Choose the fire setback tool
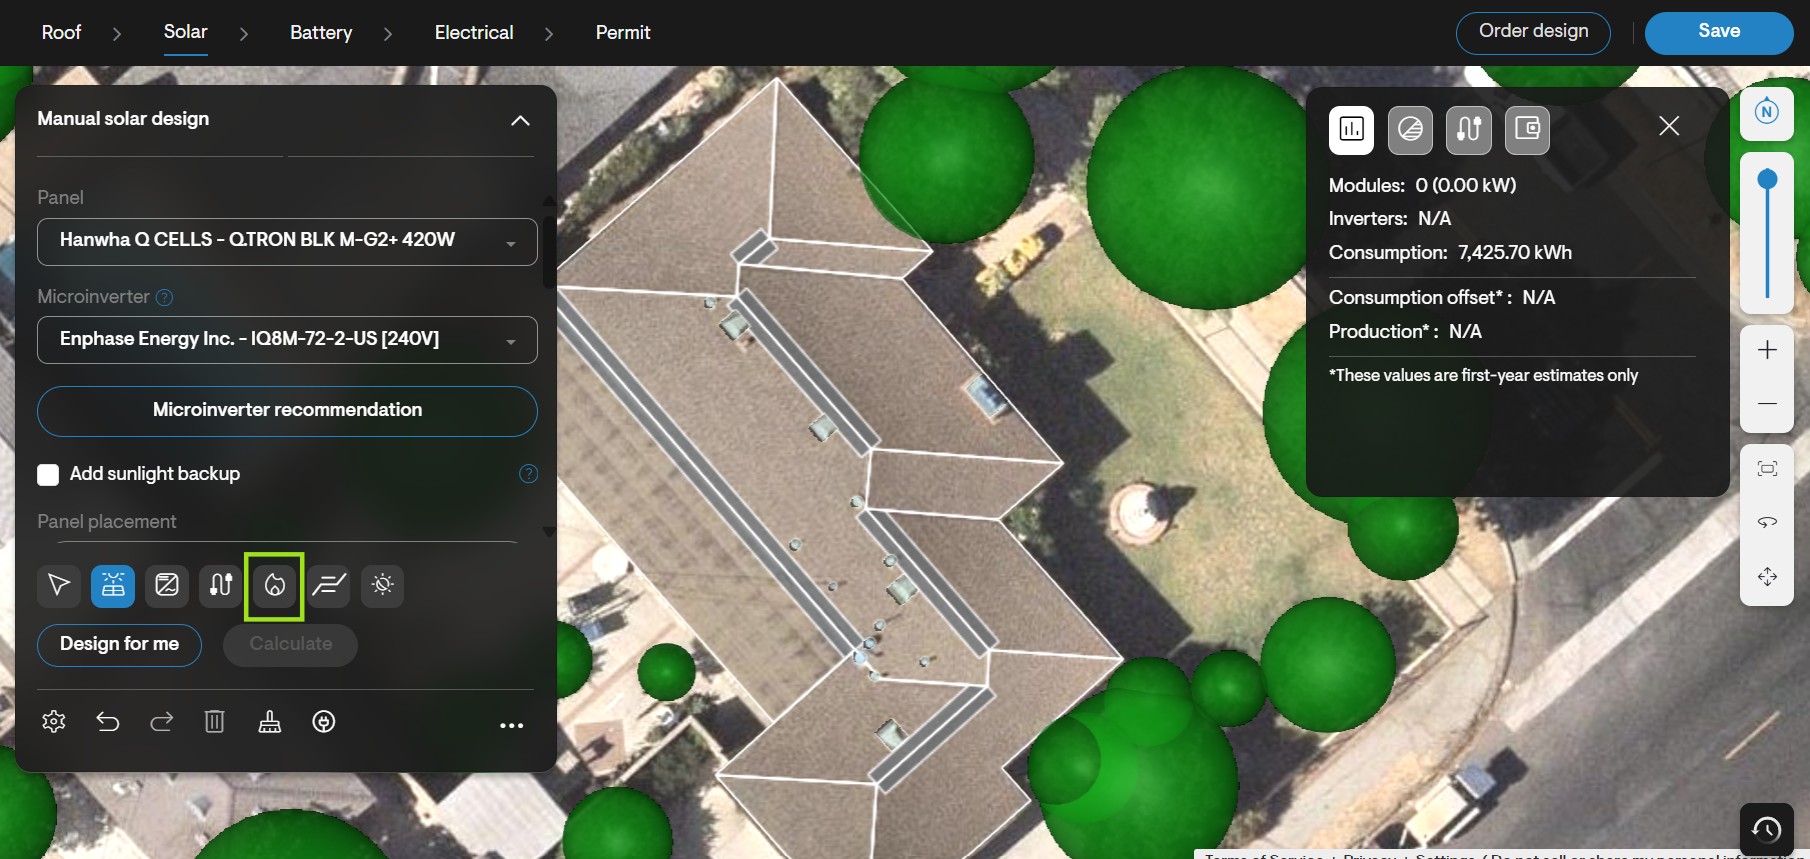1810x859 pixels. (274, 585)
